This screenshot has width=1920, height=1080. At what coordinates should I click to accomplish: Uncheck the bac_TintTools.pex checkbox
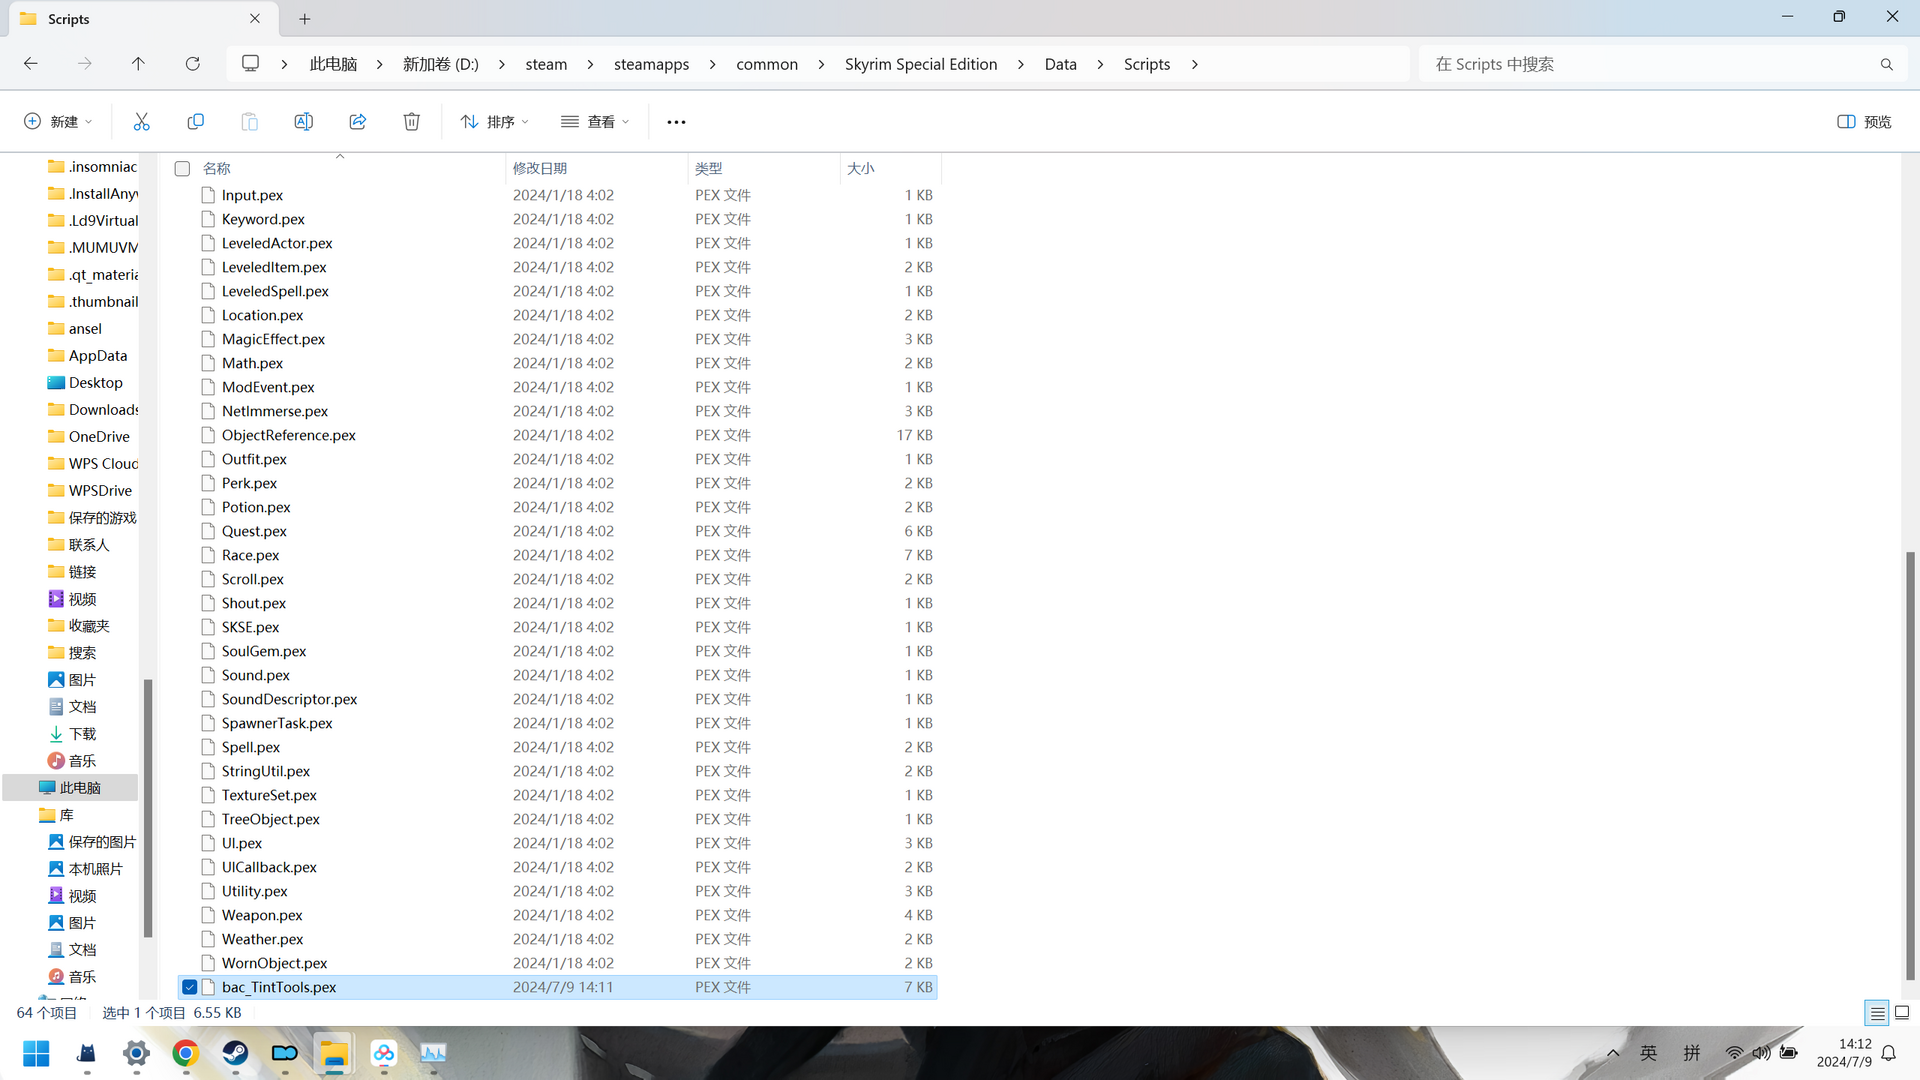189,987
